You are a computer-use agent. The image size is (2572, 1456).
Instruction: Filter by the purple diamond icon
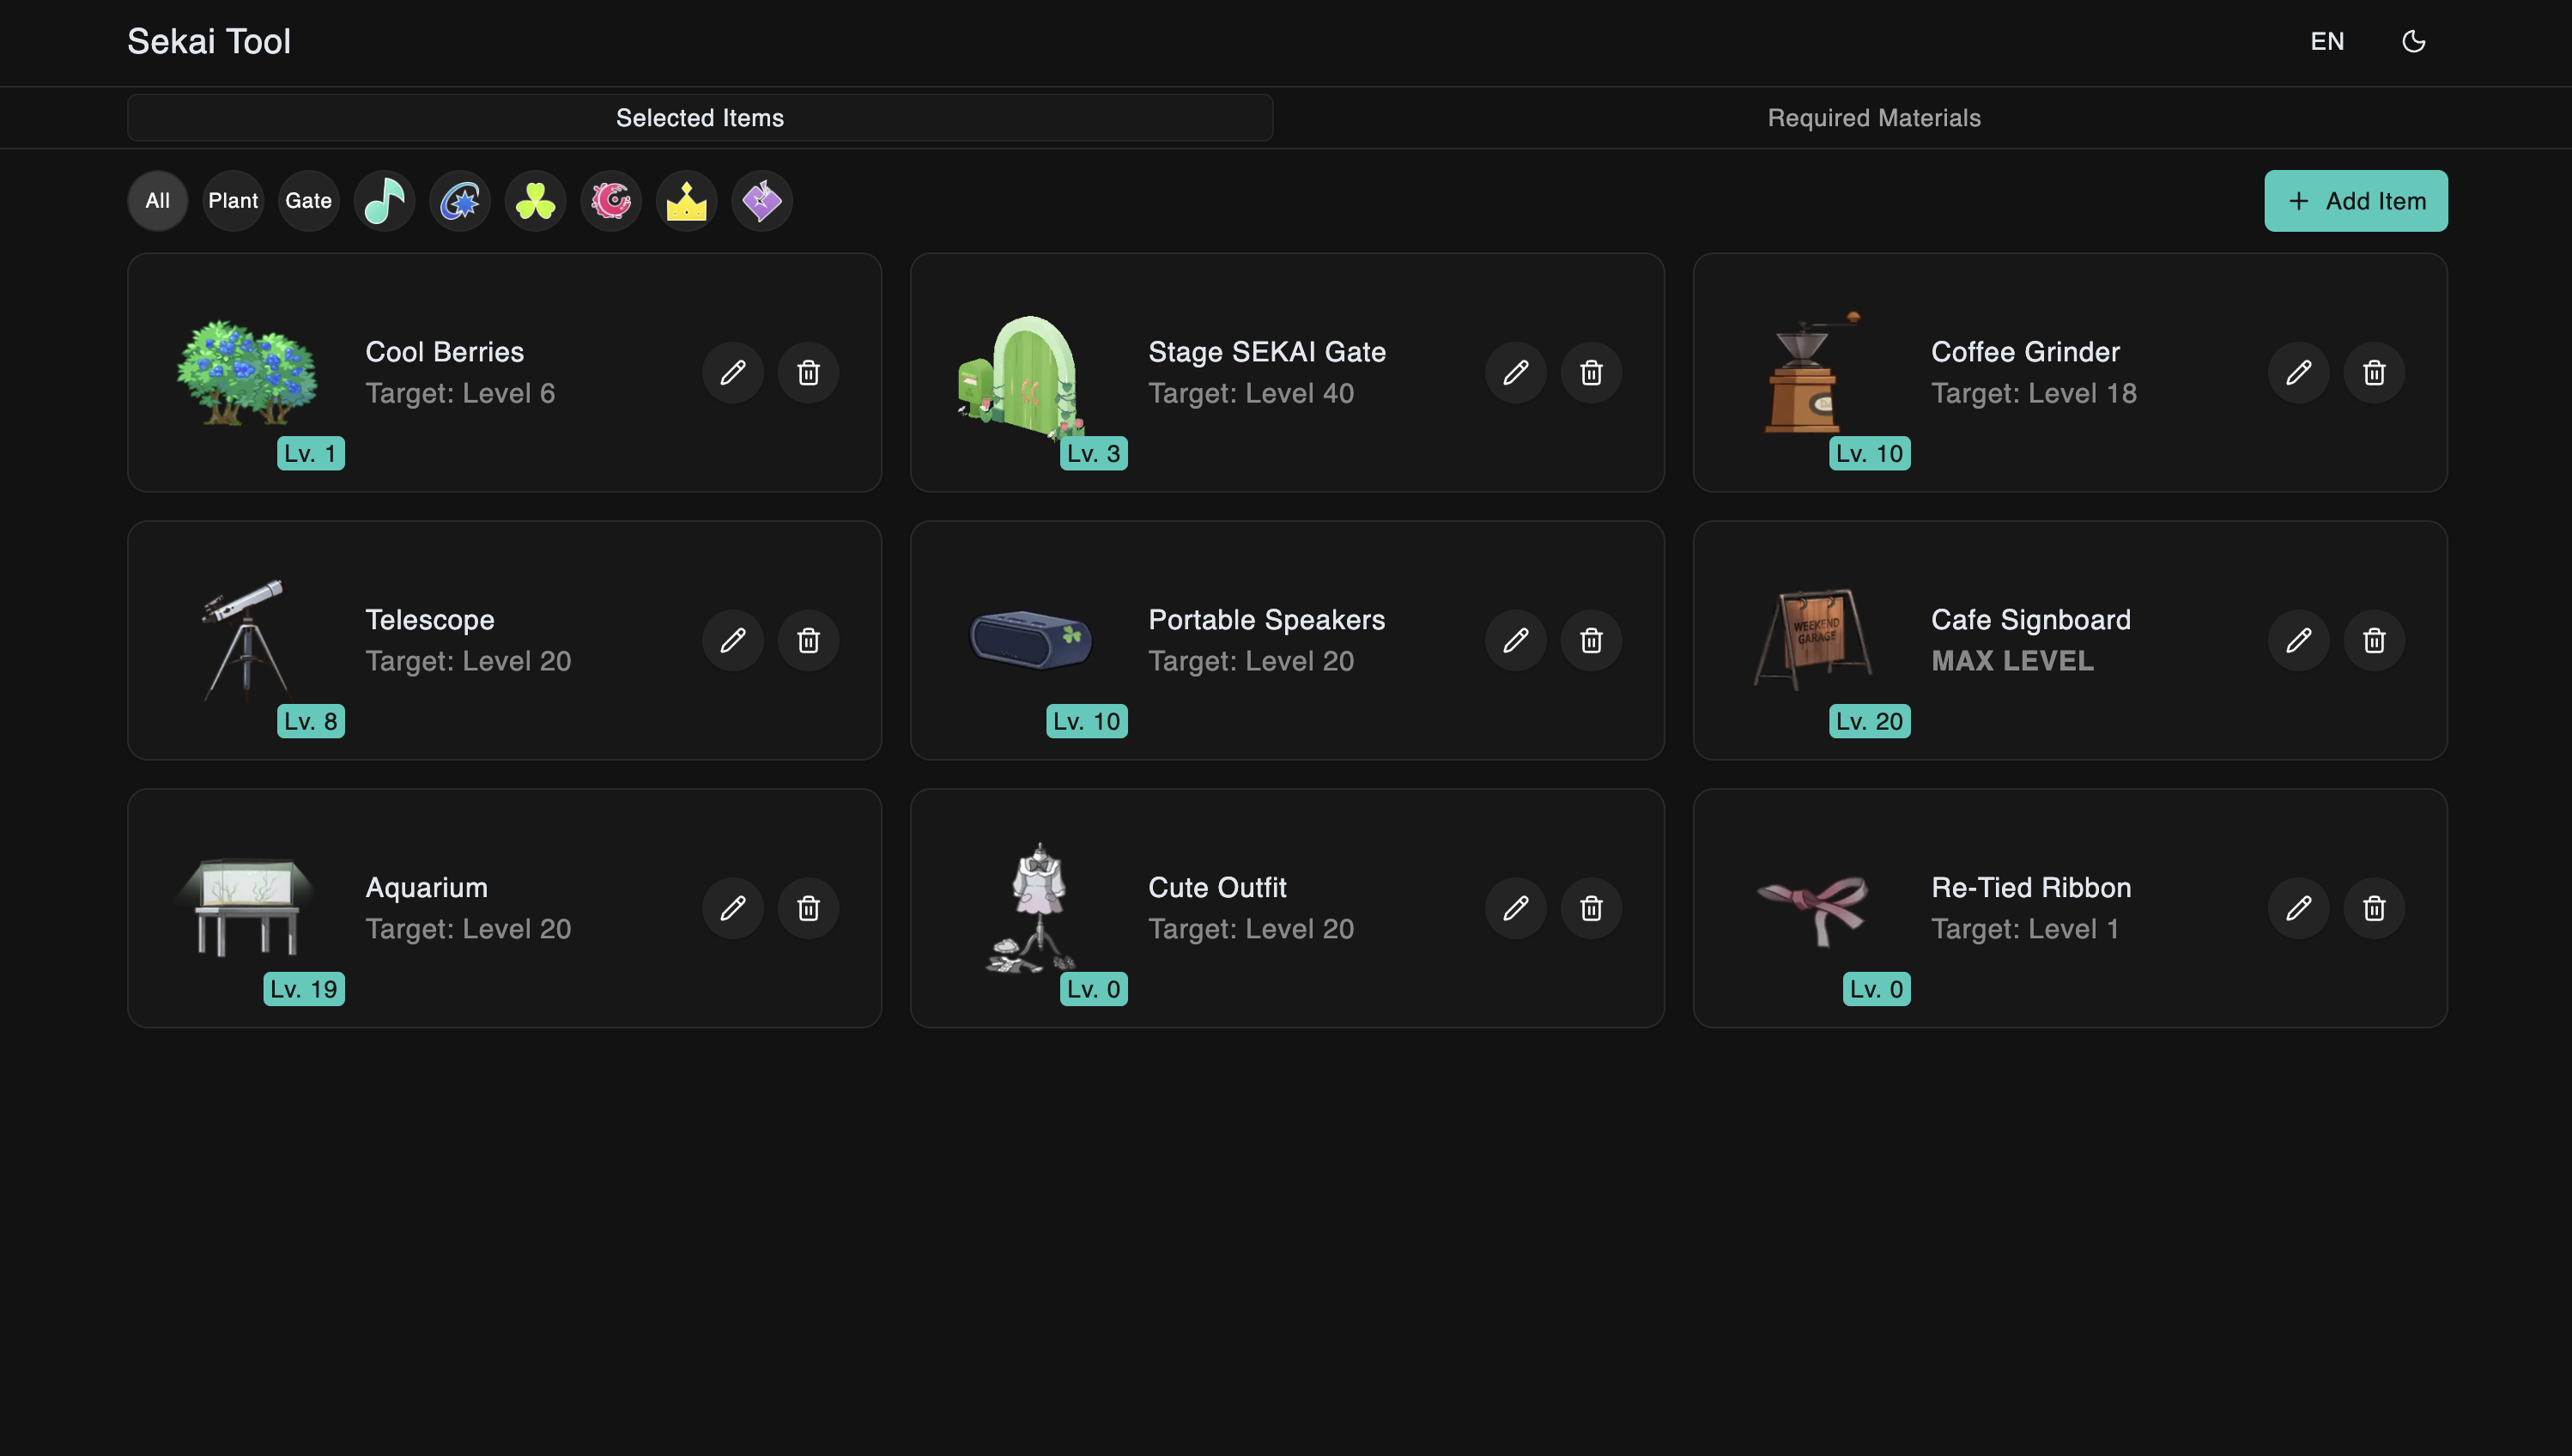pos(762,201)
